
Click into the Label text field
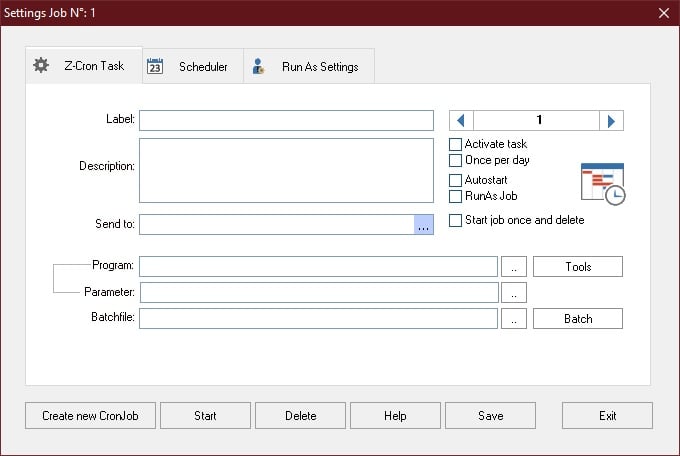pyautogui.click(x=286, y=121)
